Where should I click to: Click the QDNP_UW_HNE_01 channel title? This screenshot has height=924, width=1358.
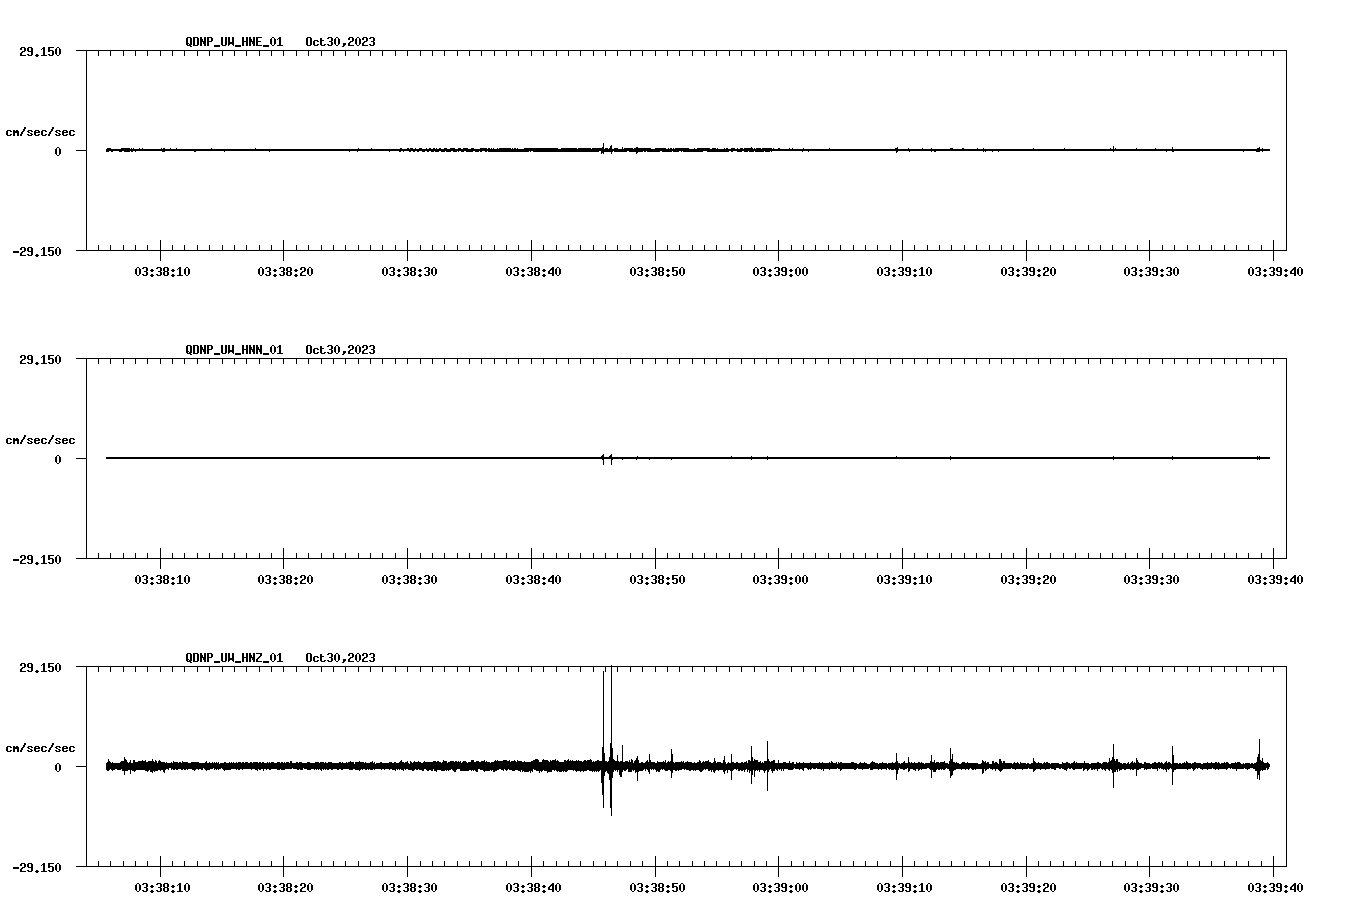[234, 42]
